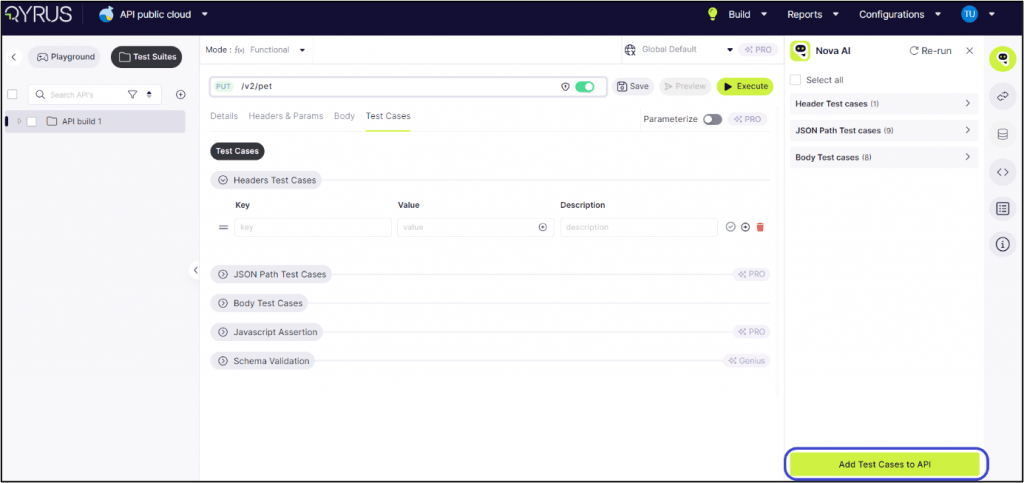The height and width of the screenshot is (483, 1024).
Task: Click the add API plus icon
Action: pyautogui.click(x=181, y=95)
